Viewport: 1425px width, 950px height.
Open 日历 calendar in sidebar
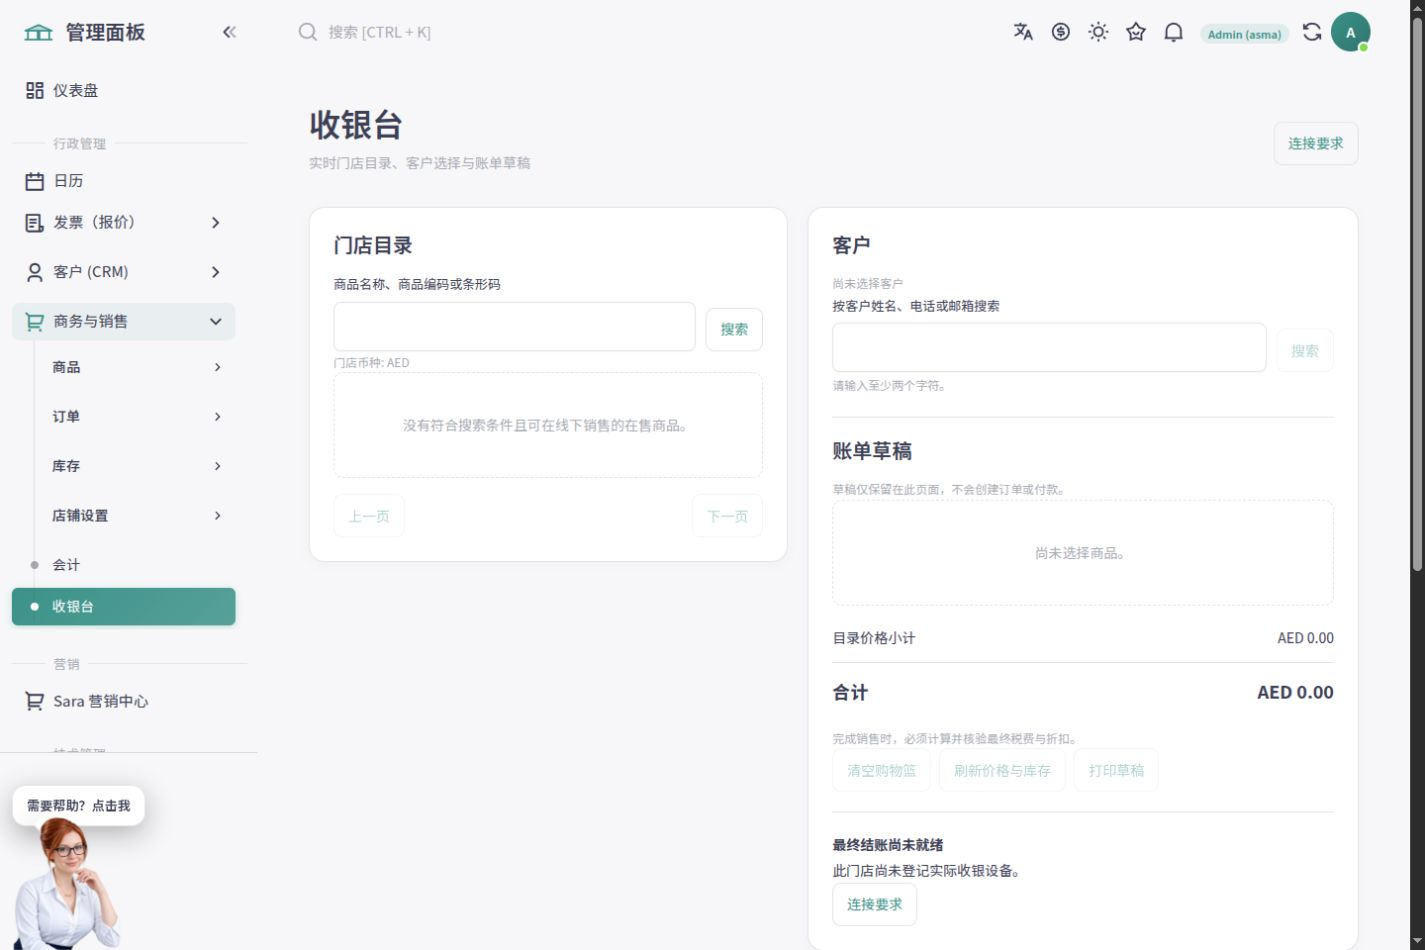tap(124, 181)
